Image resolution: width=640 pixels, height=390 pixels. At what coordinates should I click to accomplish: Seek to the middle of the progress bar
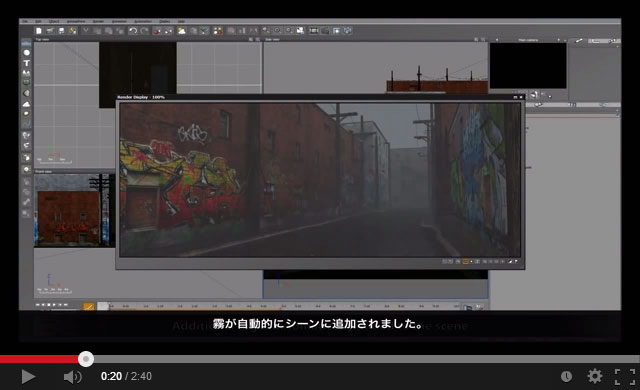[x=320, y=359]
